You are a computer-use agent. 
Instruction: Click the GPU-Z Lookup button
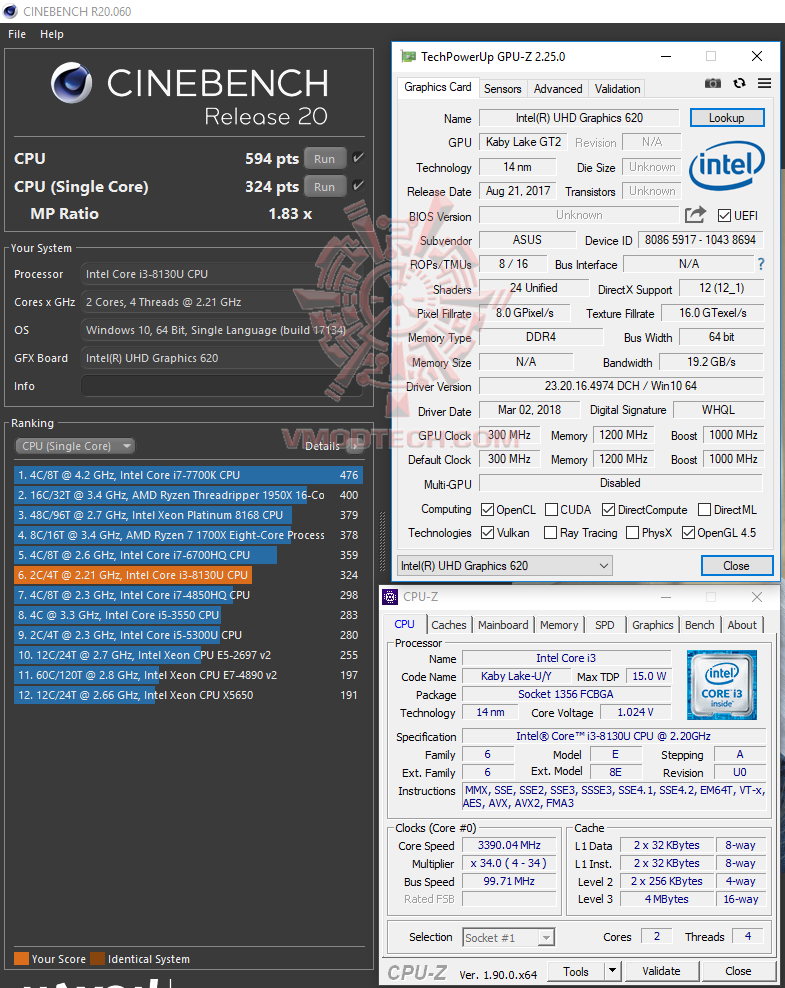tap(727, 118)
